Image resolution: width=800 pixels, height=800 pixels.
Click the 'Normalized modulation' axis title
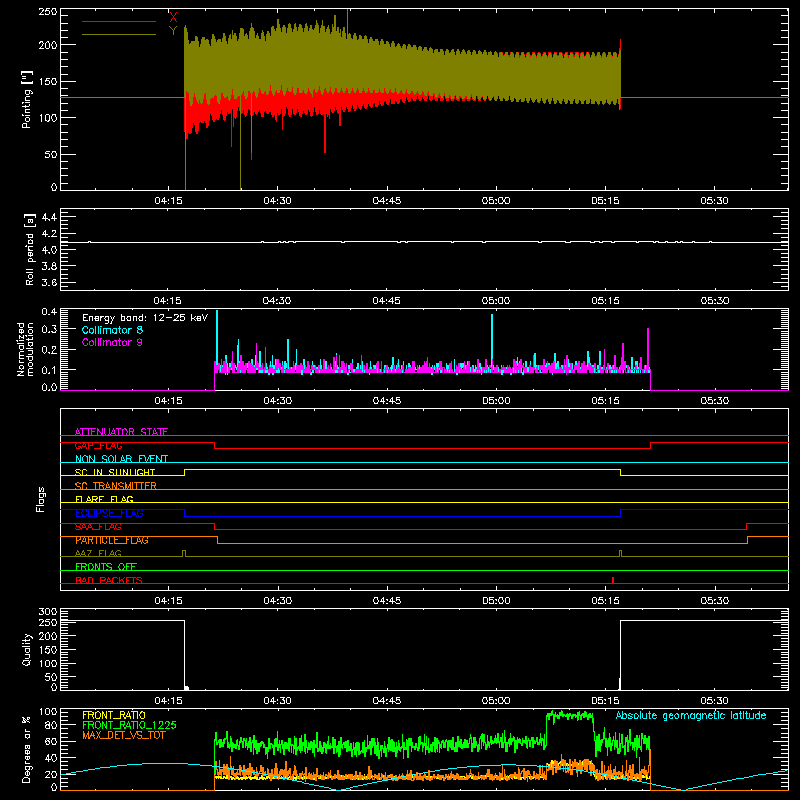coord(25,349)
